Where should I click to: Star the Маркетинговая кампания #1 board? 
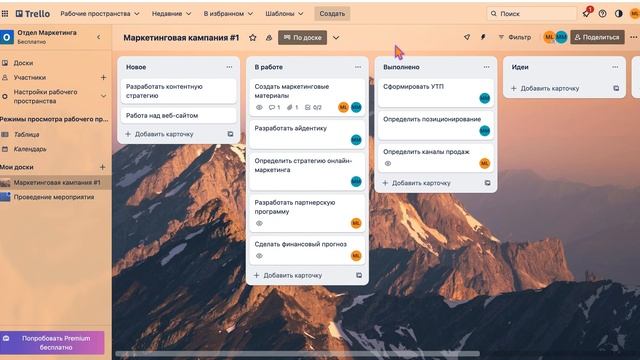(x=253, y=38)
